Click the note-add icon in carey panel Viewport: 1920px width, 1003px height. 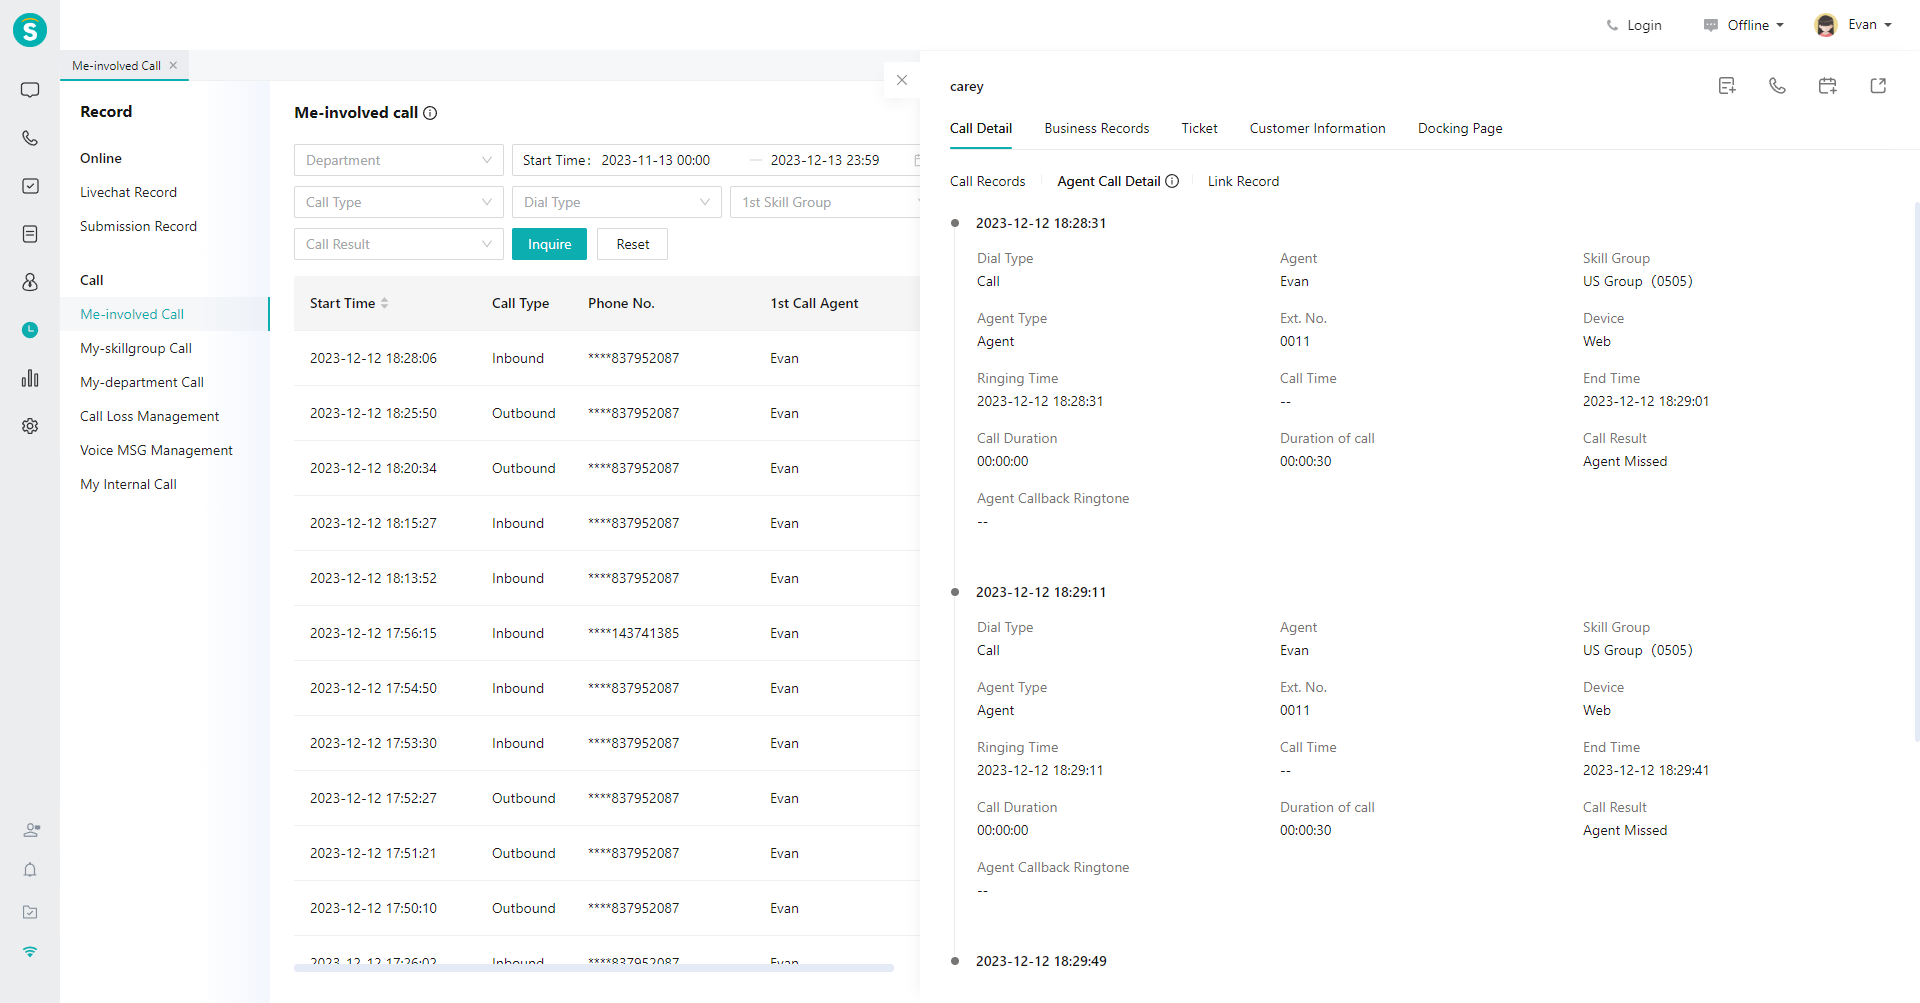(1727, 86)
